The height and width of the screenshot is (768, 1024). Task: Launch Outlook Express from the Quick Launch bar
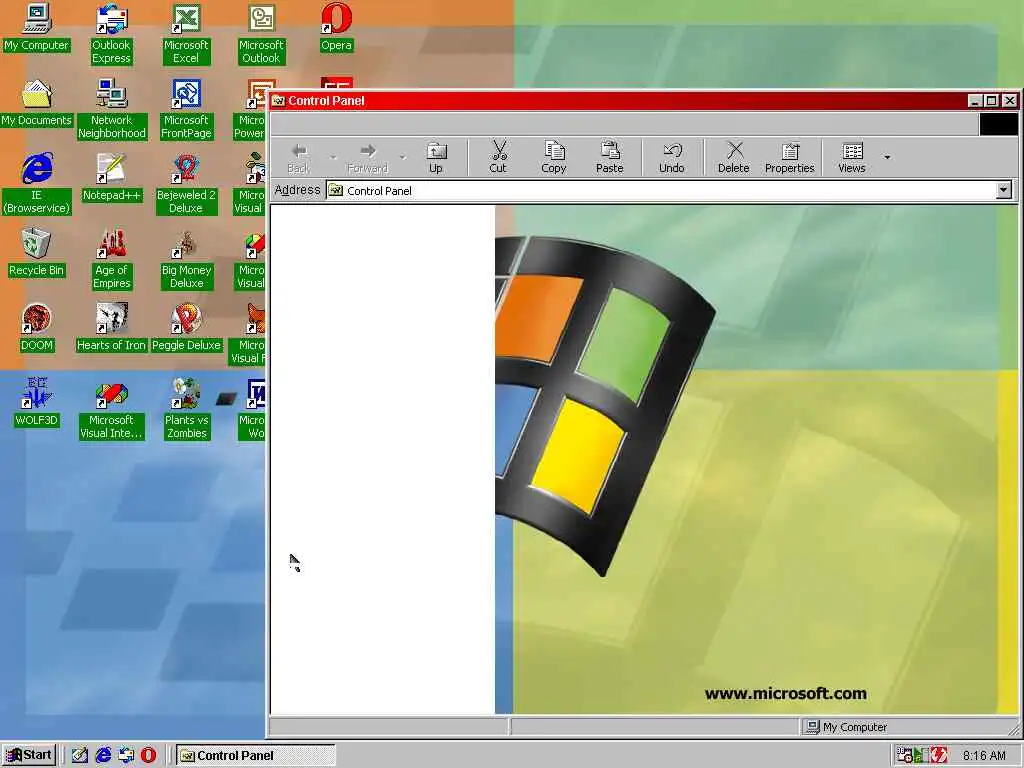[x=126, y=755]
